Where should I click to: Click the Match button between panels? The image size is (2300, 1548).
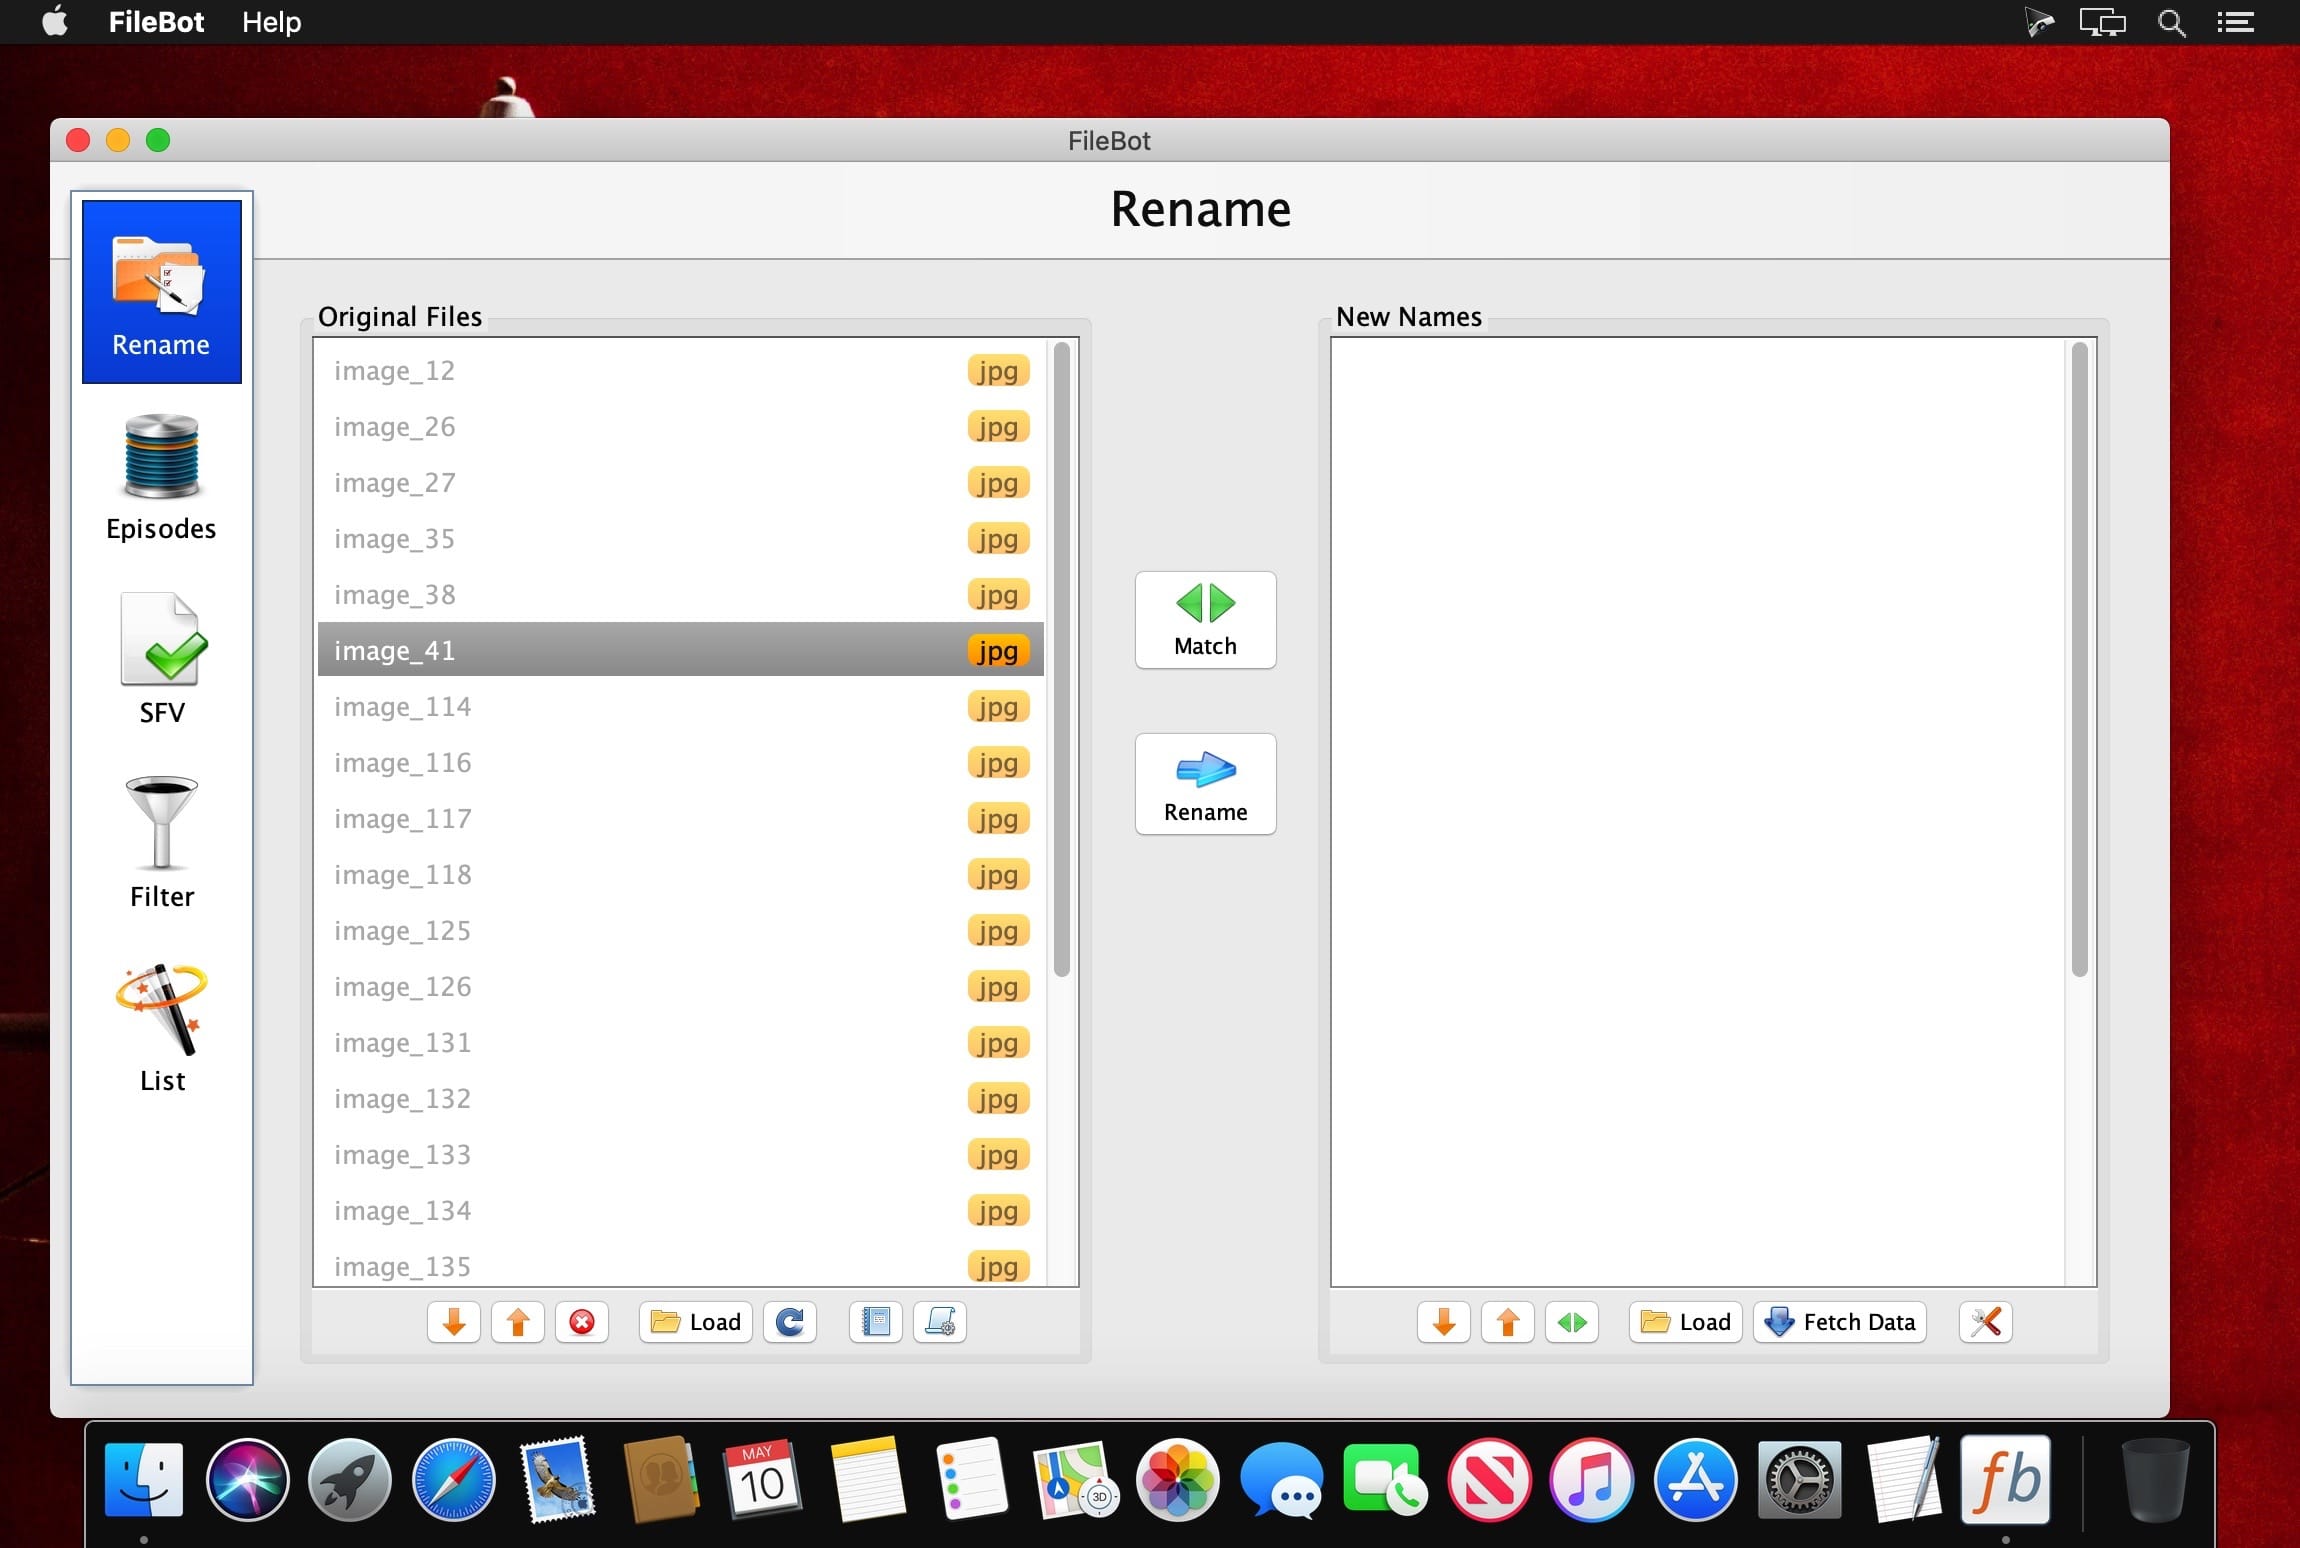coord(1204,619)
